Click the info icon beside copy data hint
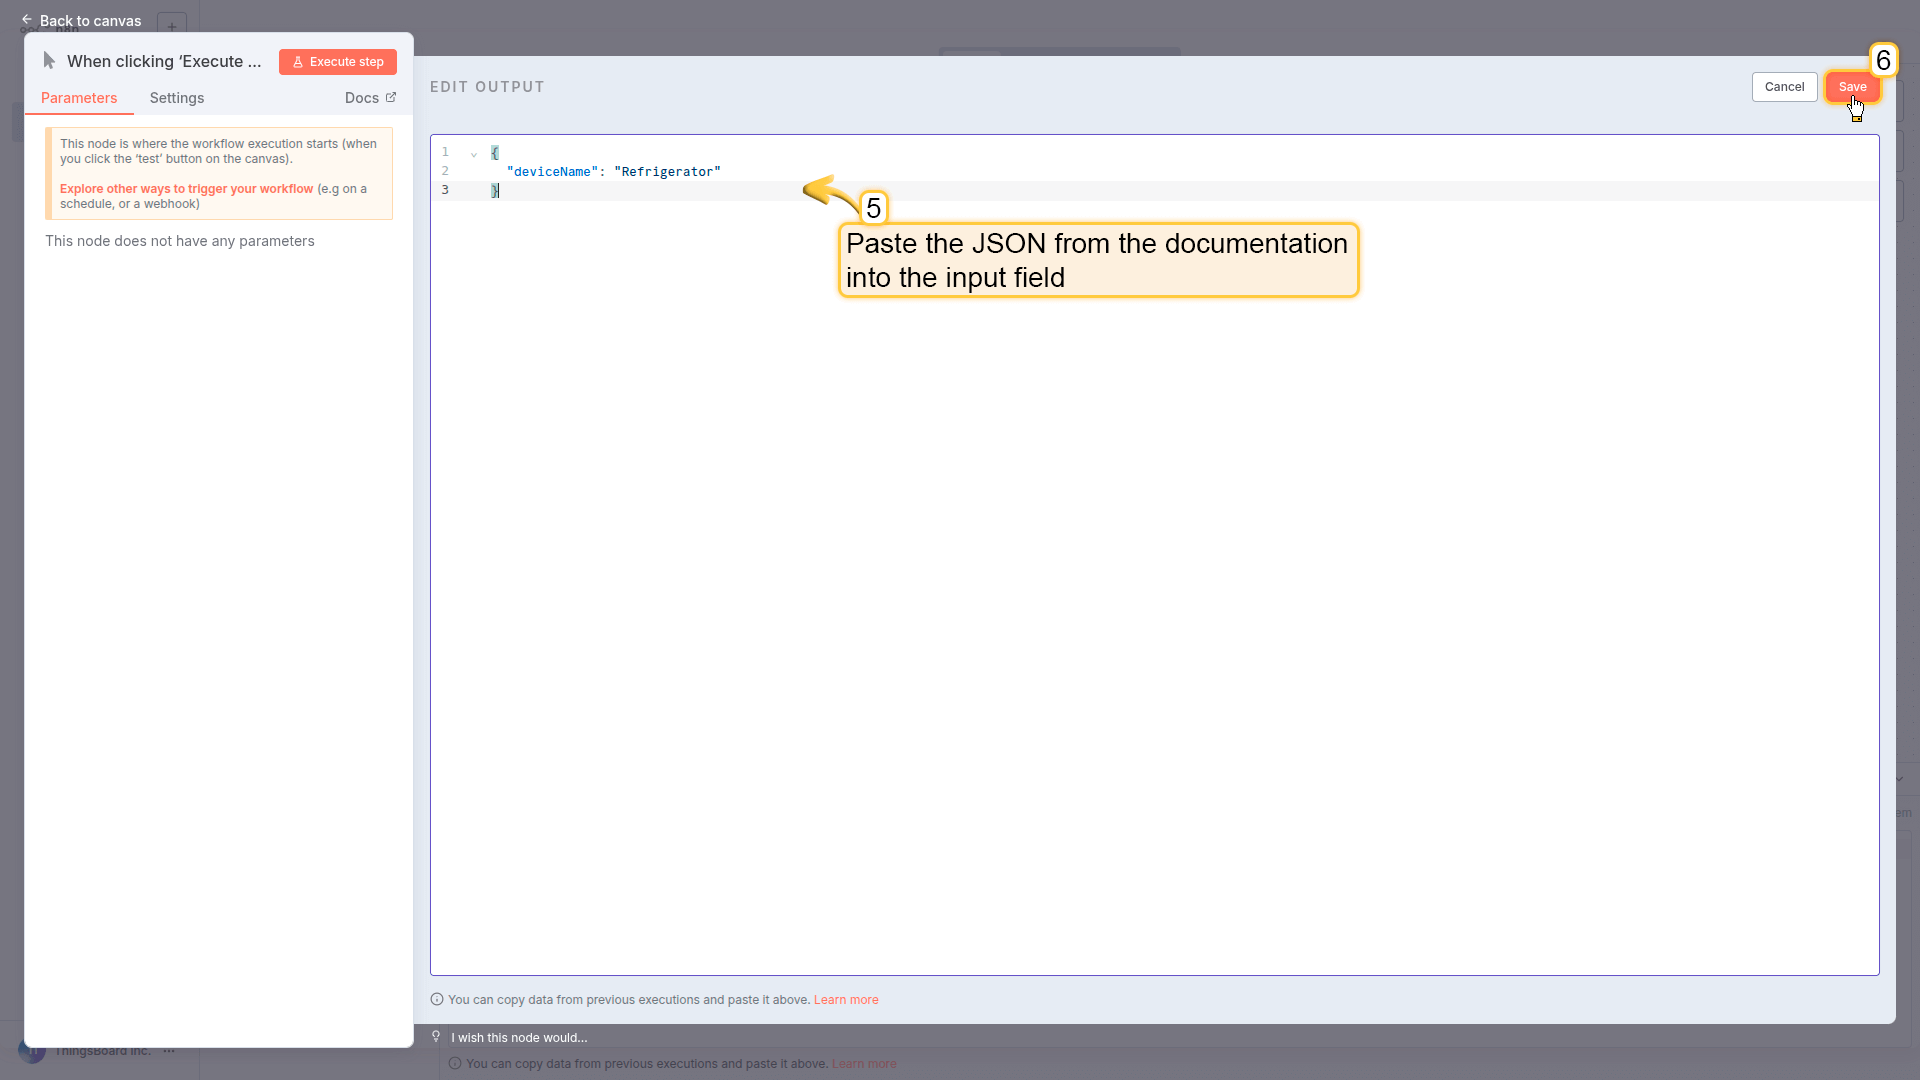The height and width of the screenshot is (1080, 1920). (x=437, y=999)
